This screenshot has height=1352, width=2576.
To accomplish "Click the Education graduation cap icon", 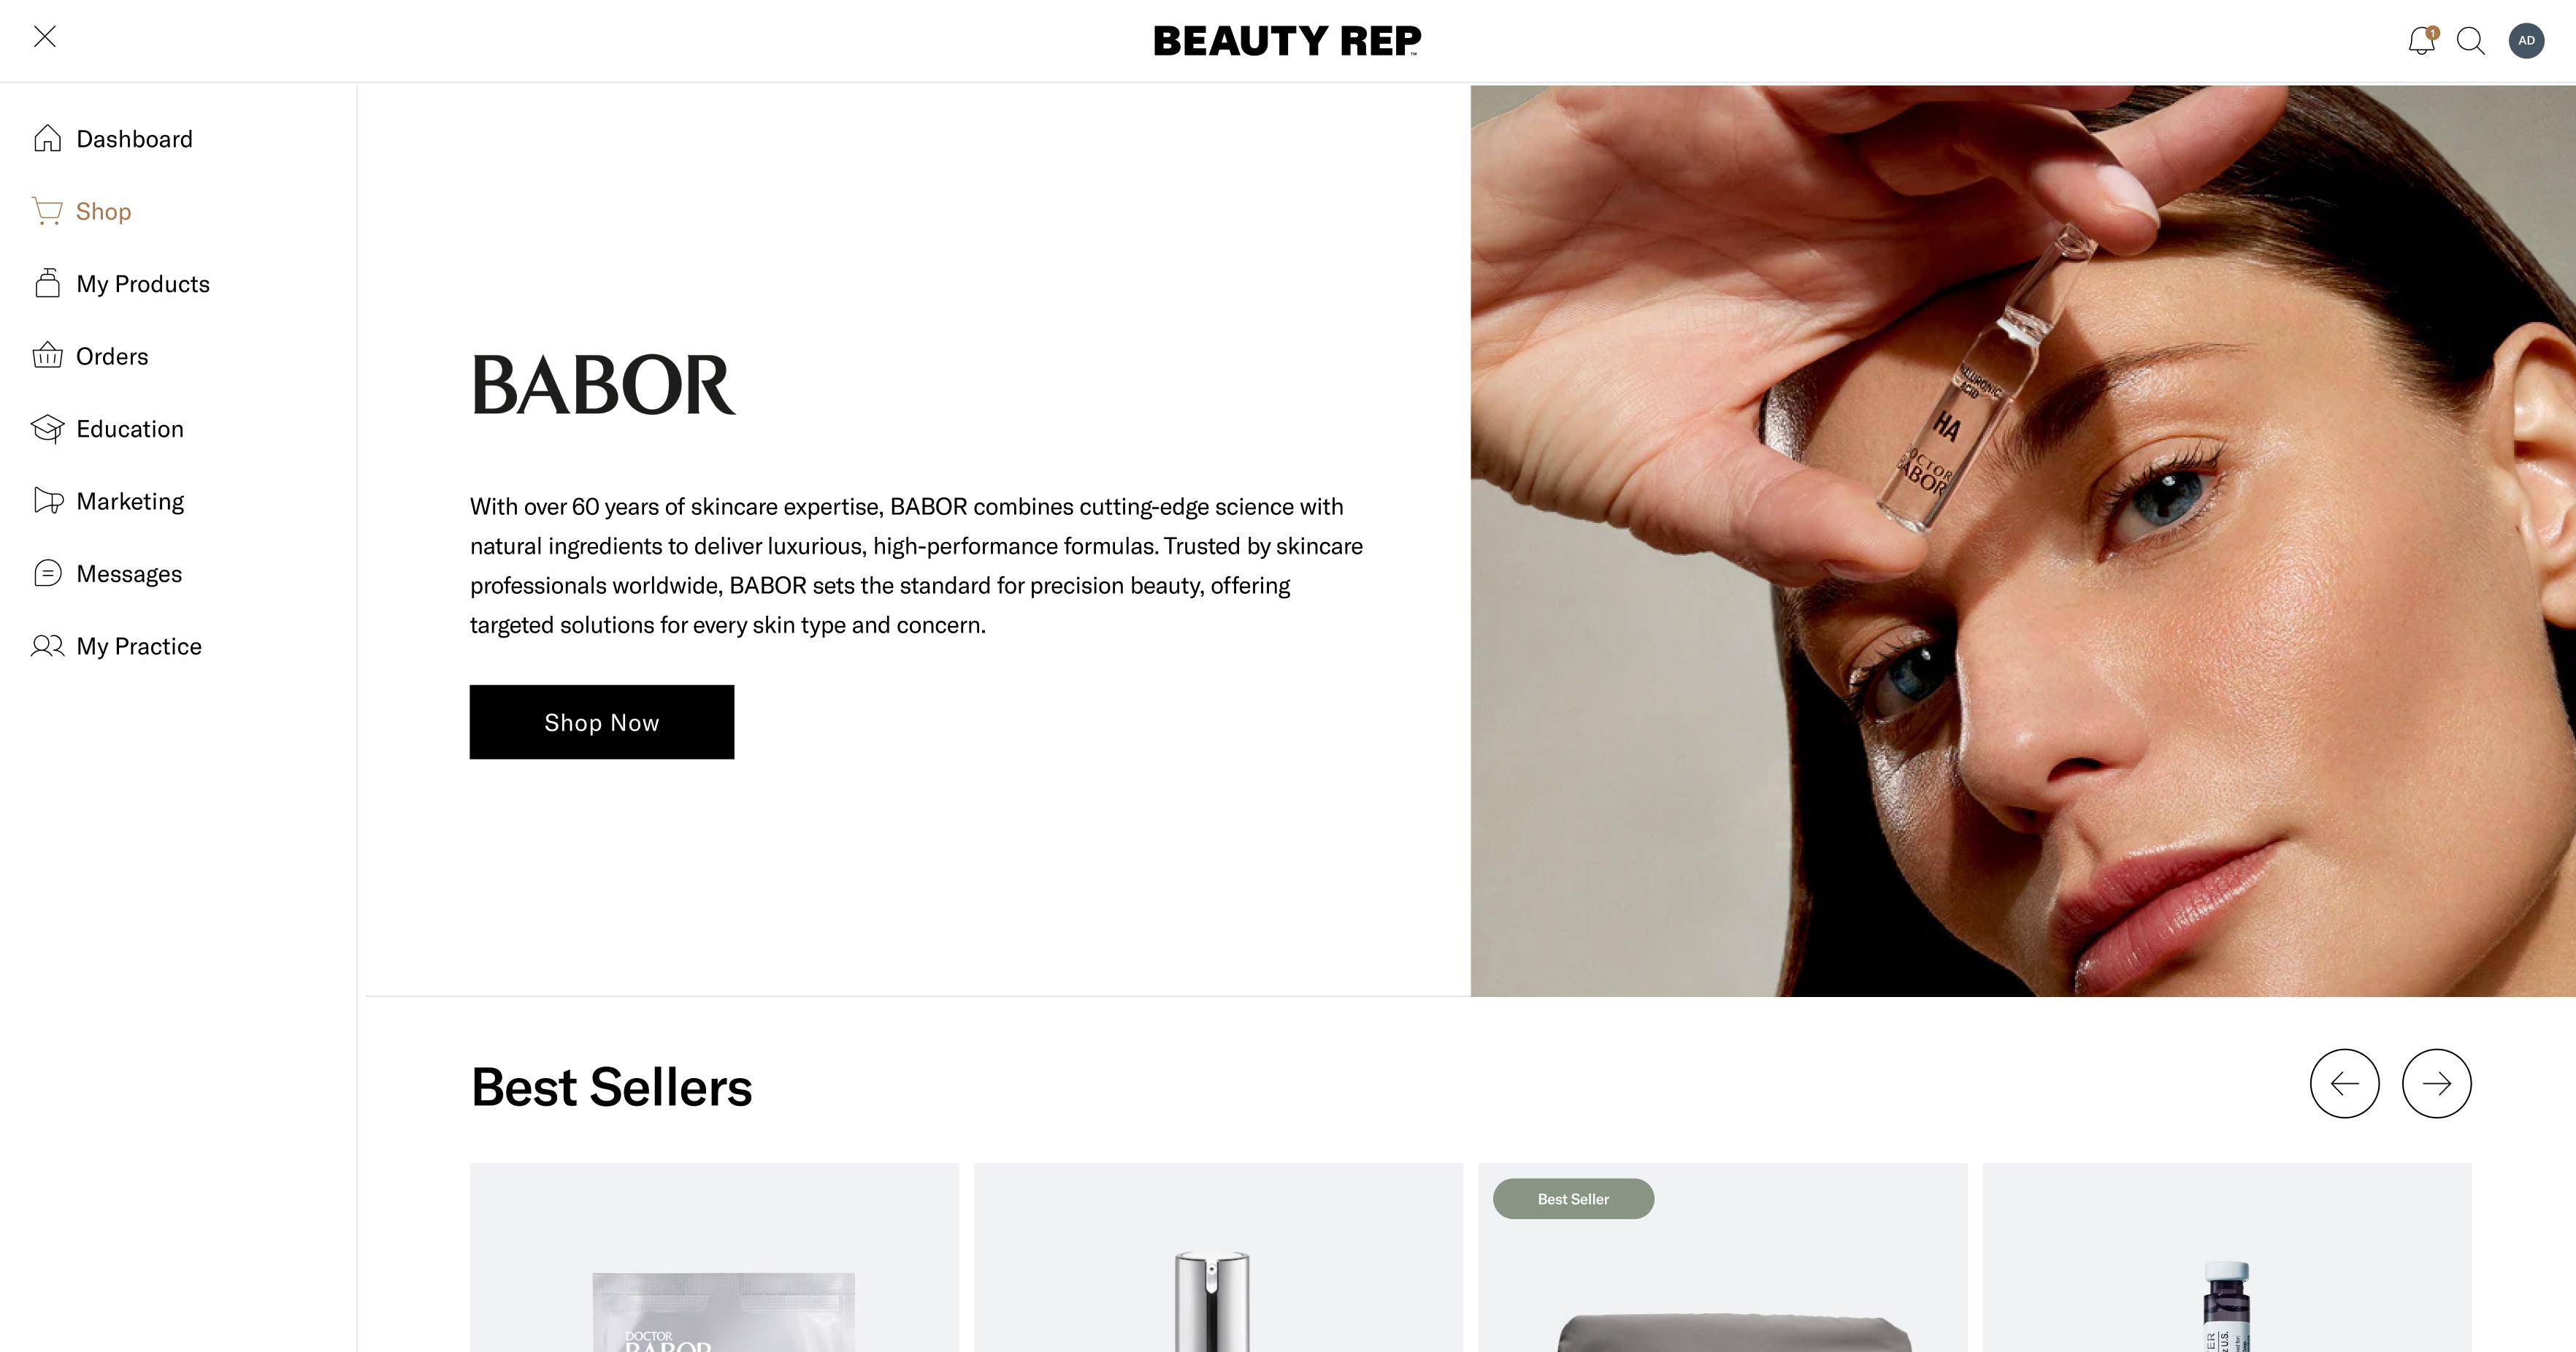I will pyautogui.click(x=47, y=429).
